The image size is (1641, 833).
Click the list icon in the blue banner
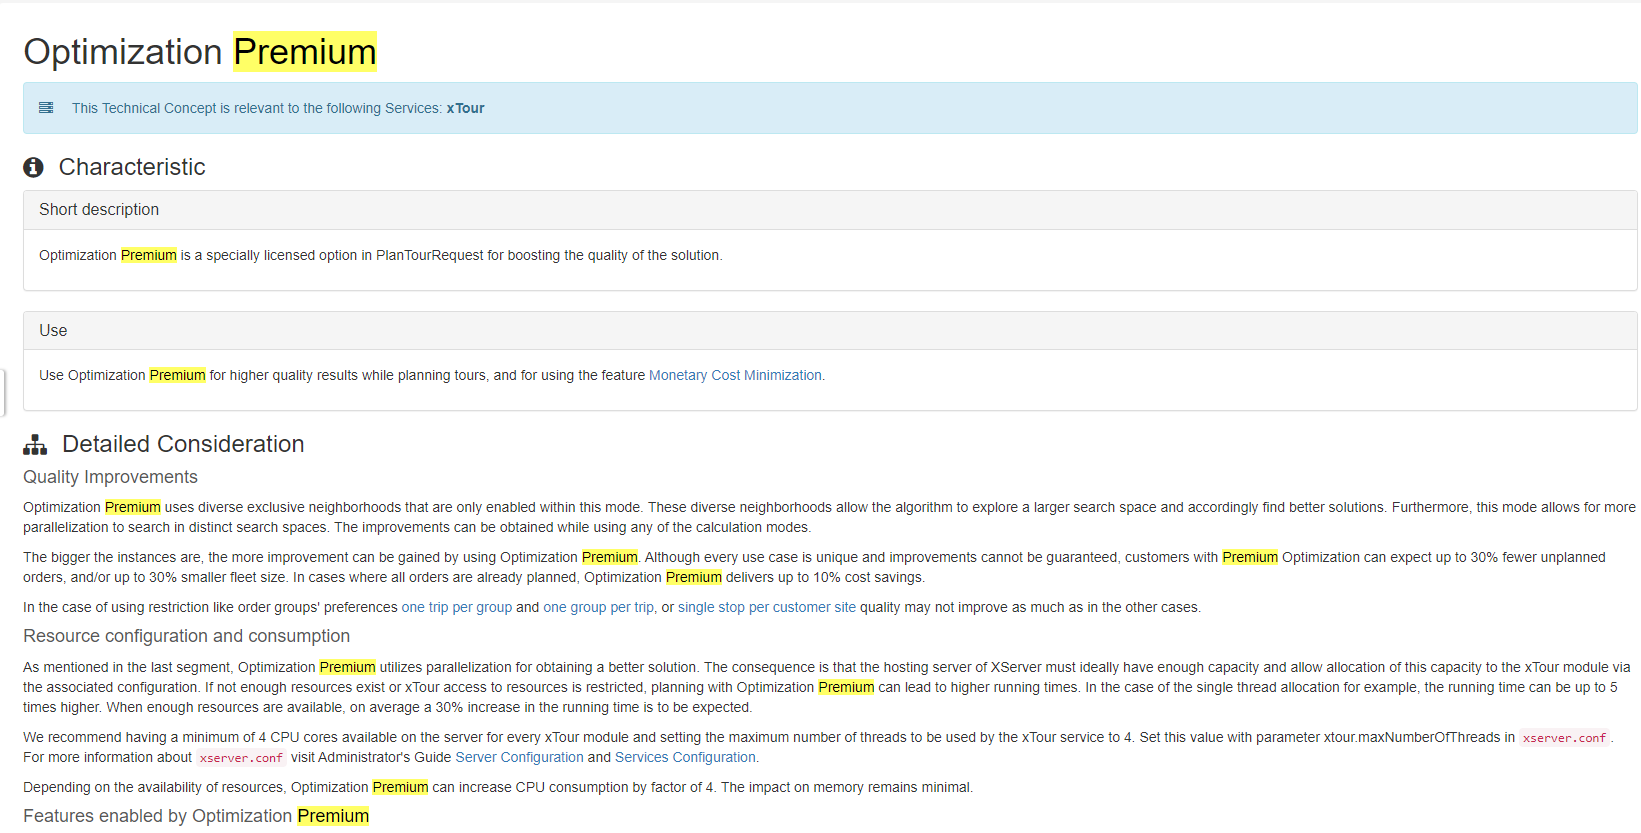click(x=46, y=108)
